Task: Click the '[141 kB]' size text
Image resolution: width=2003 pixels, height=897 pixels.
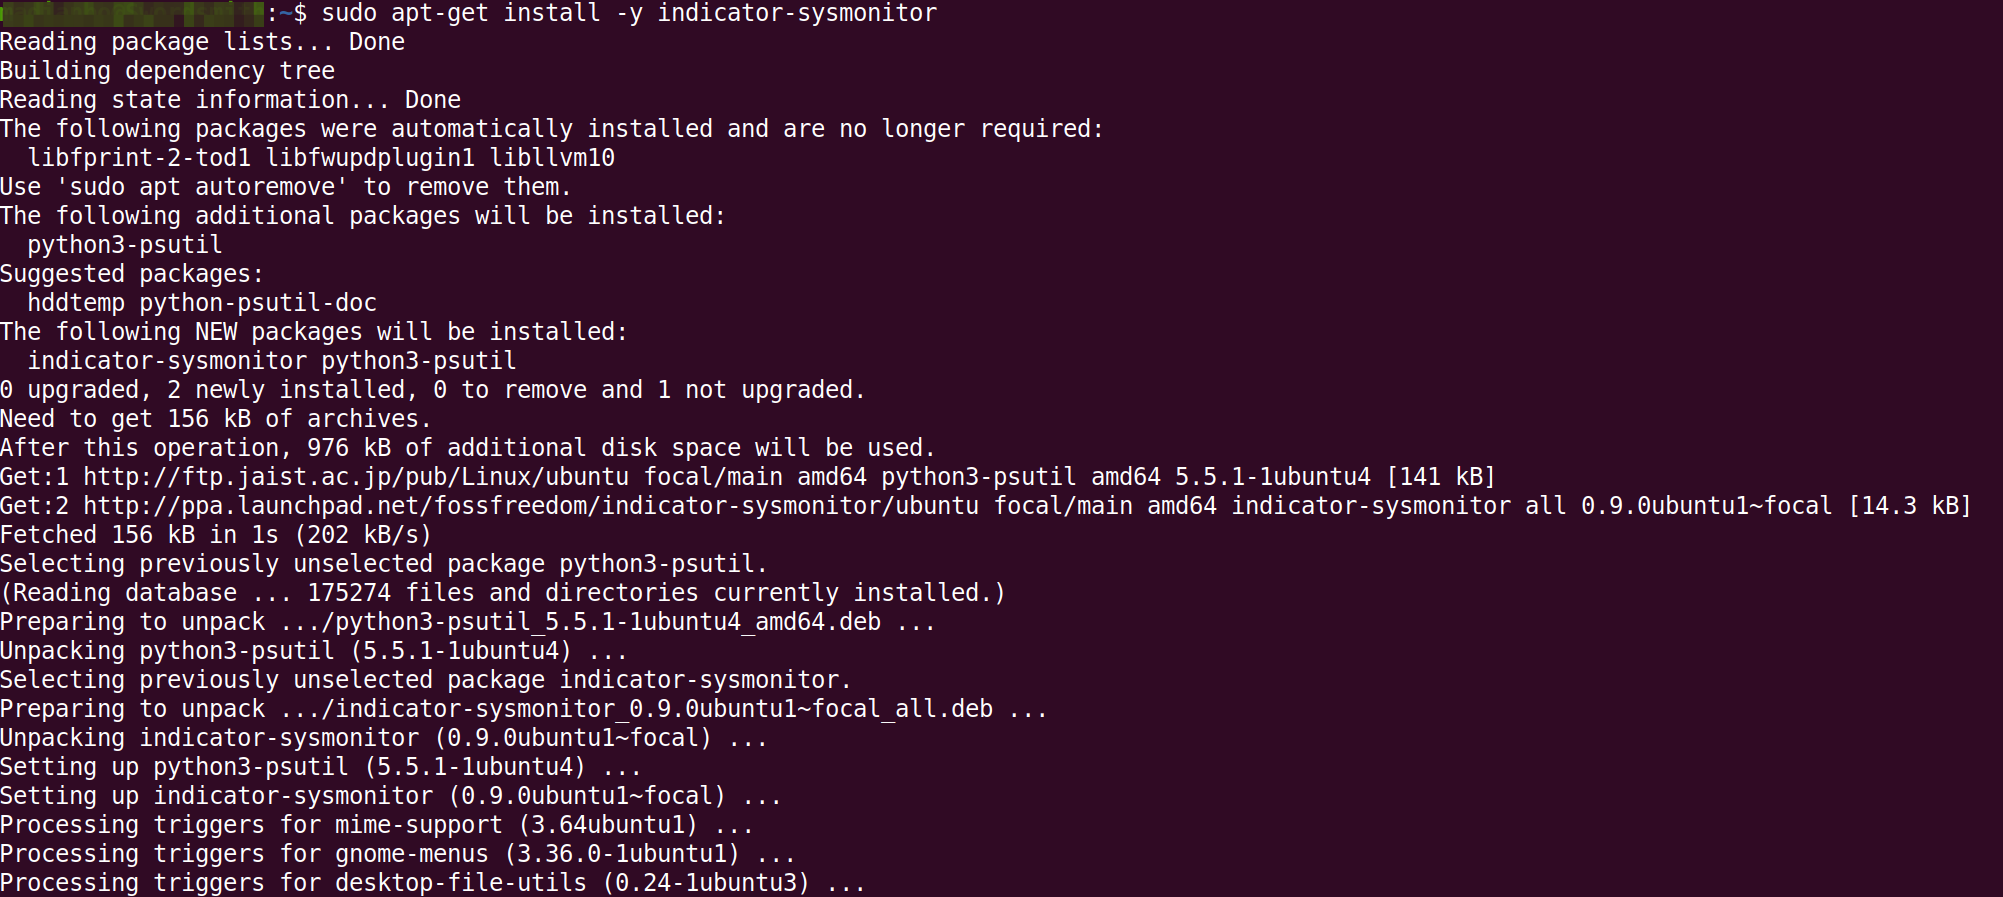Action: point(1440,477)
